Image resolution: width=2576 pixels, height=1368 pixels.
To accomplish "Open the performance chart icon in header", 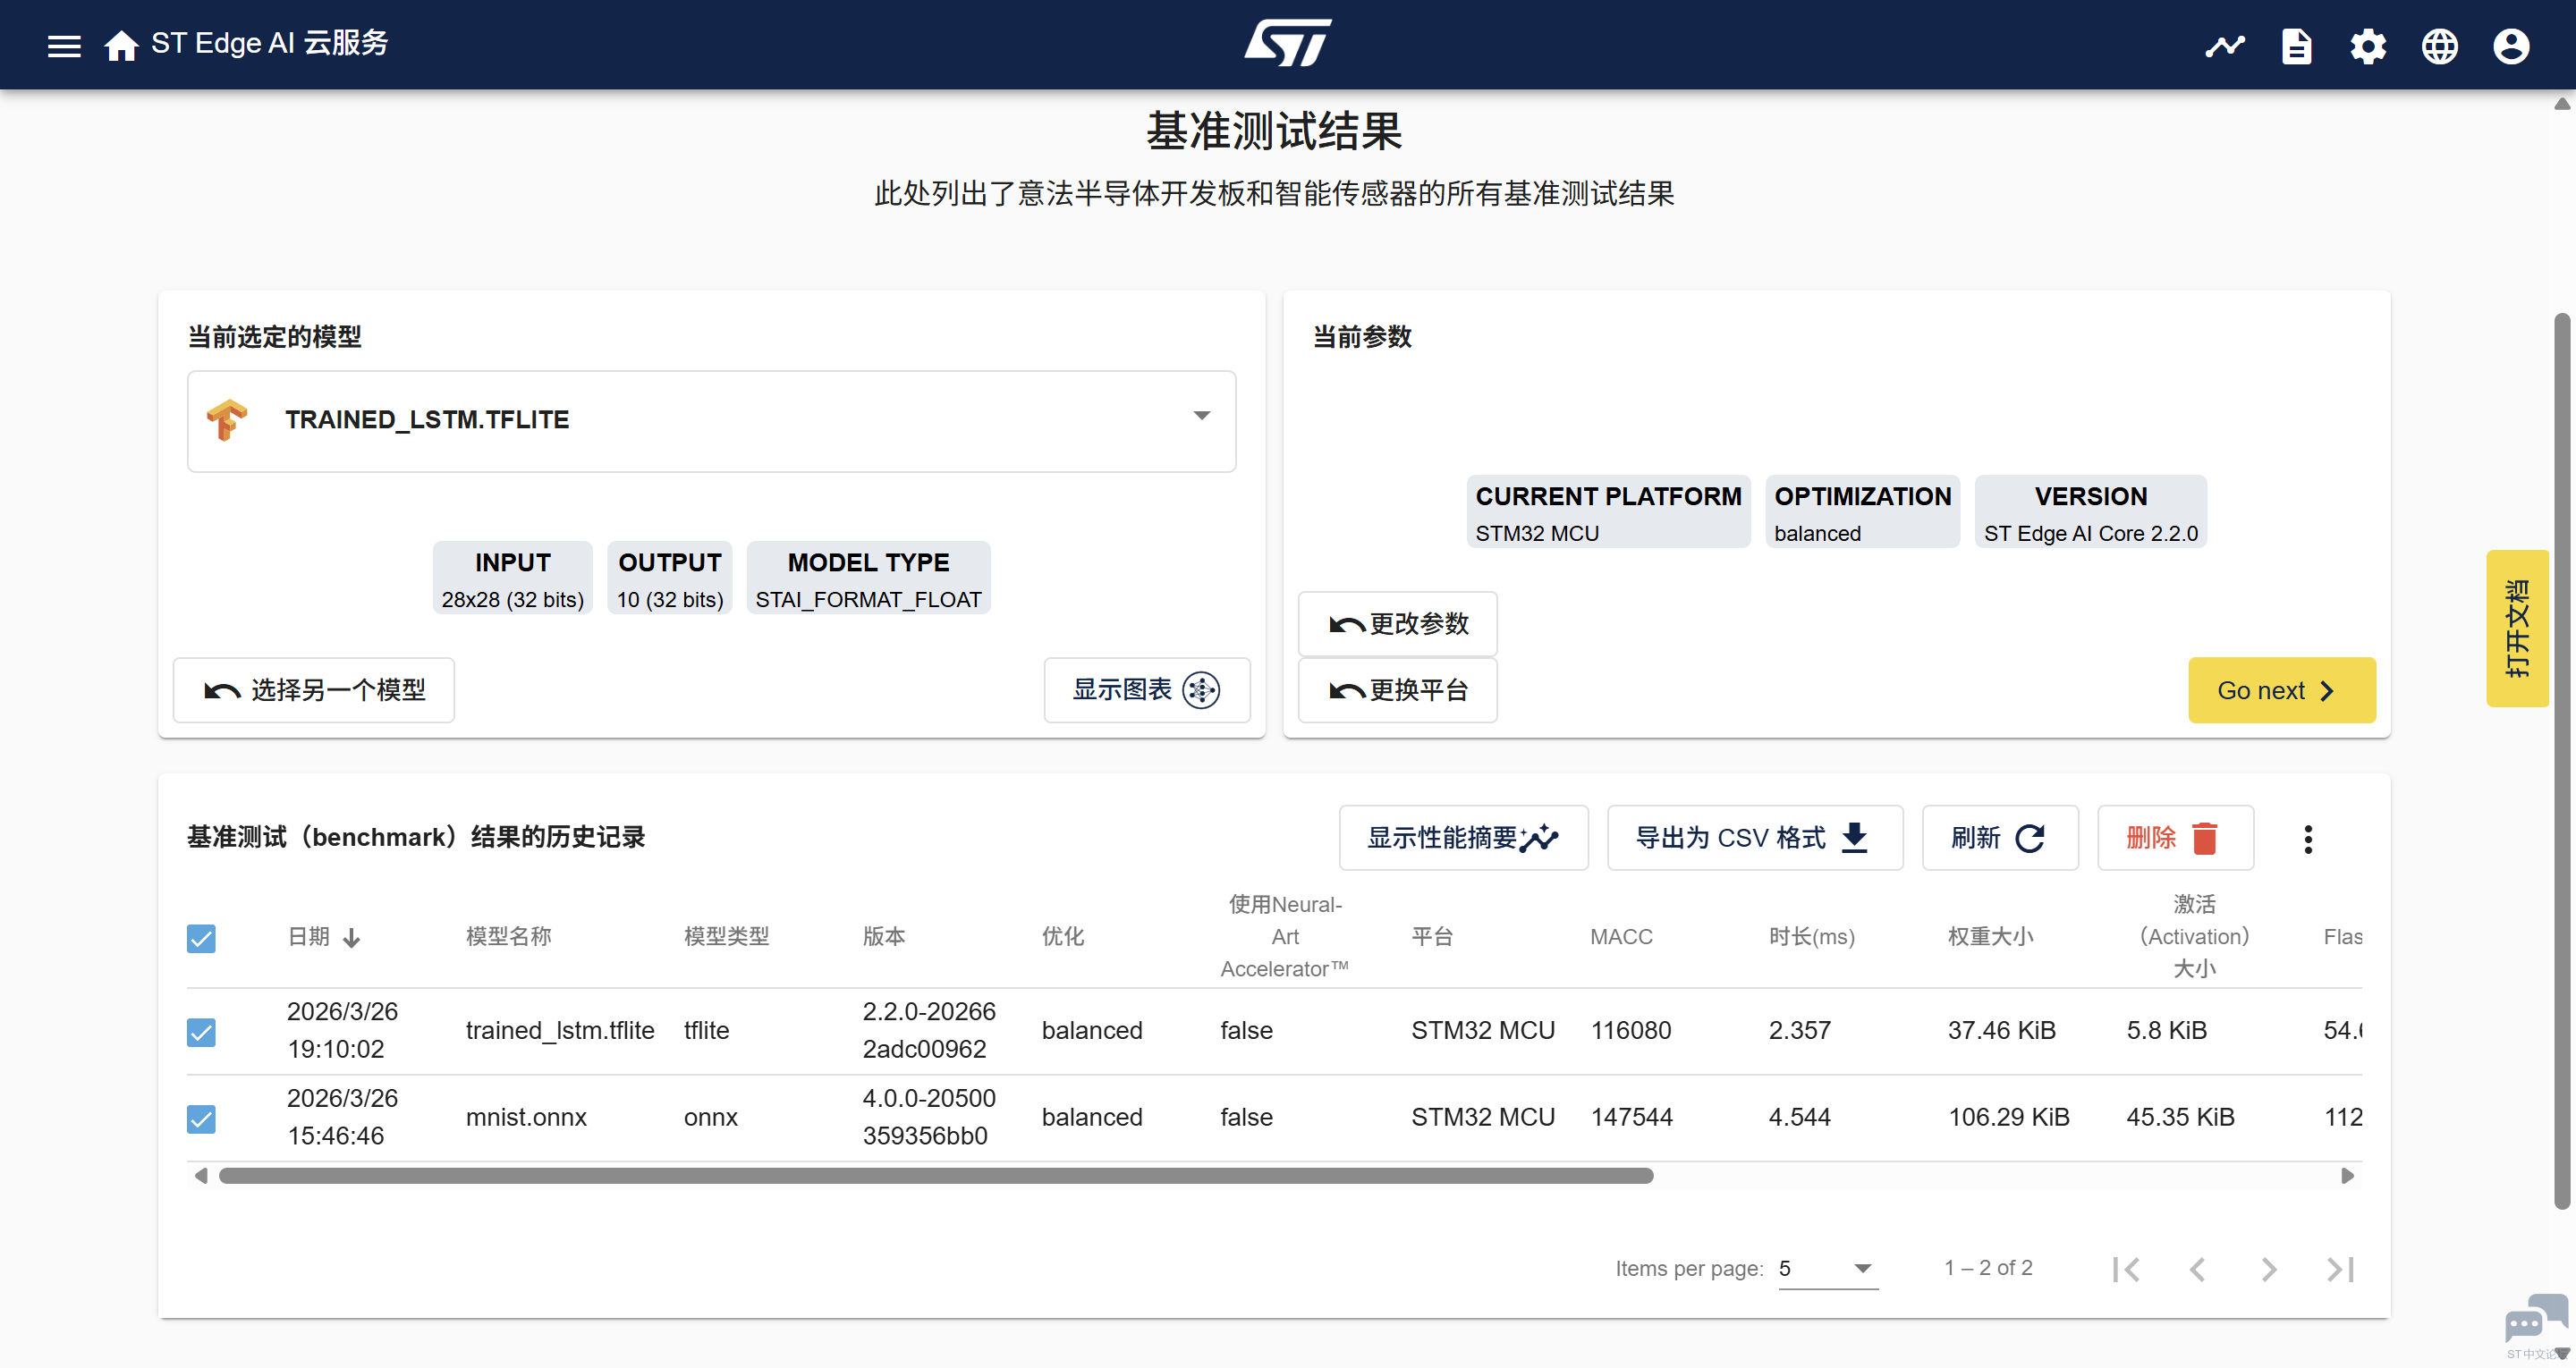I will tap(2224, 46).
